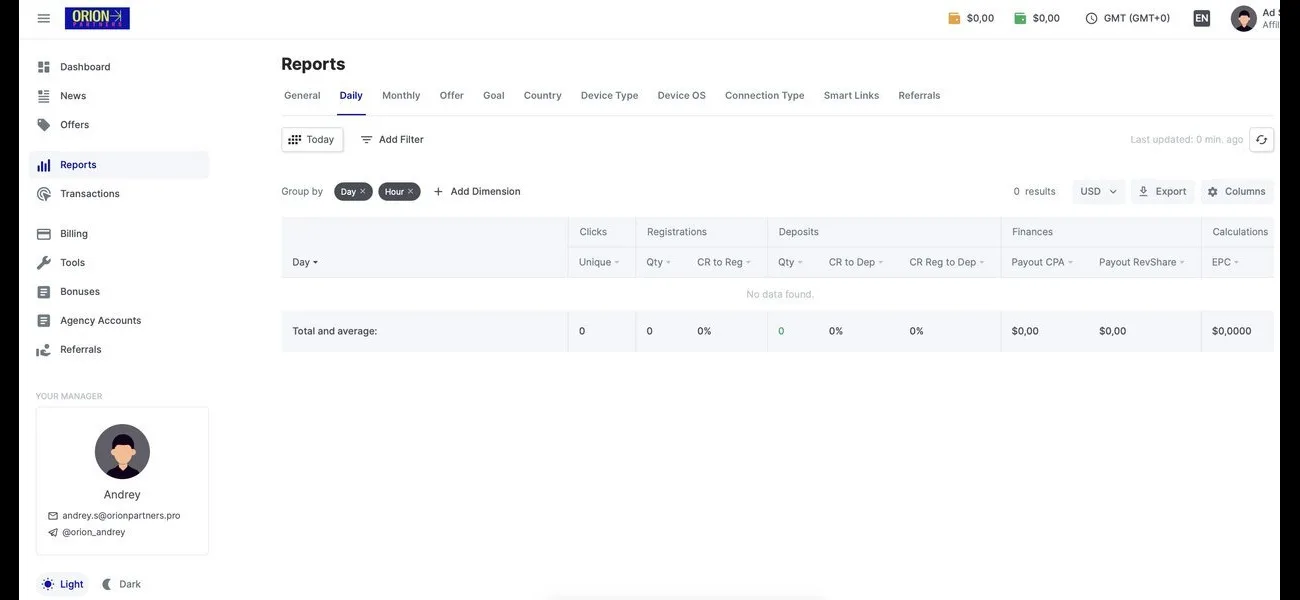Switch language via EN icon
The height and width of the screenshot is (600, 1300).
[1201, 18]
